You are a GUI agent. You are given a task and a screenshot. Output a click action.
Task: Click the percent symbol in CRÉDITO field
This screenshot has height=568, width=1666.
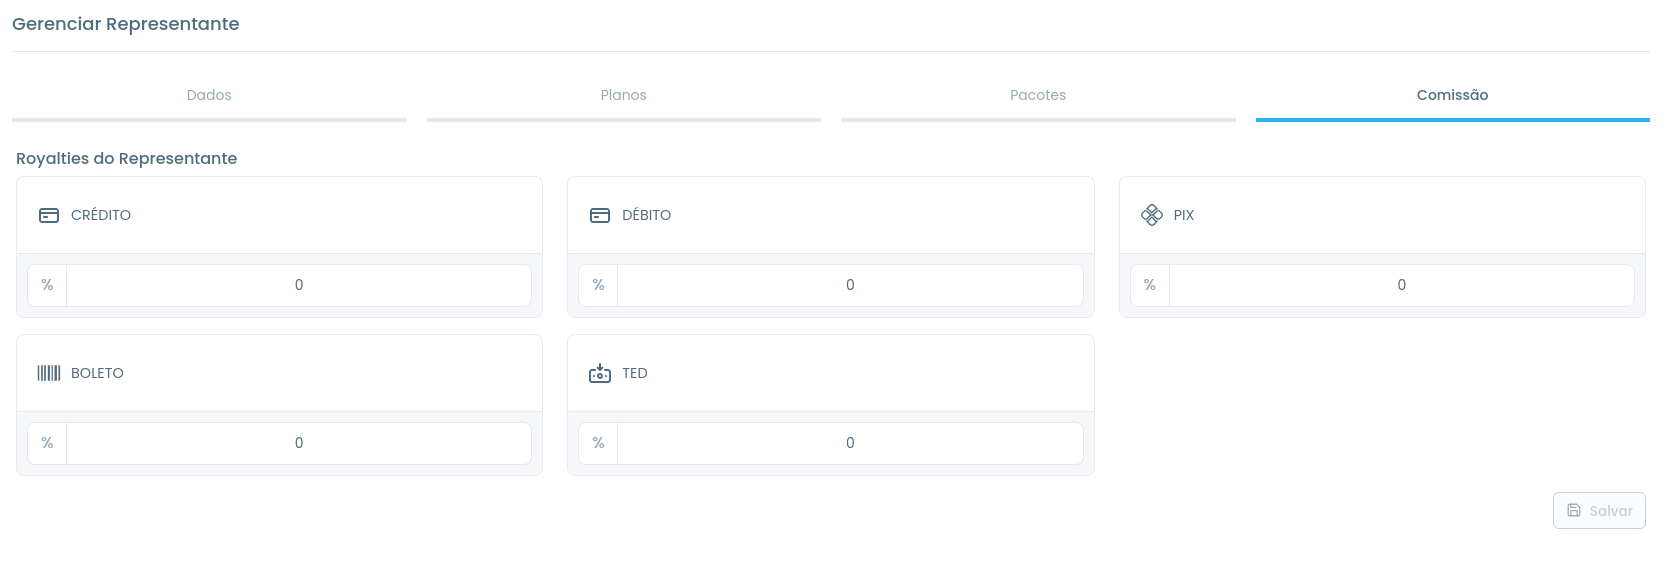47,285
